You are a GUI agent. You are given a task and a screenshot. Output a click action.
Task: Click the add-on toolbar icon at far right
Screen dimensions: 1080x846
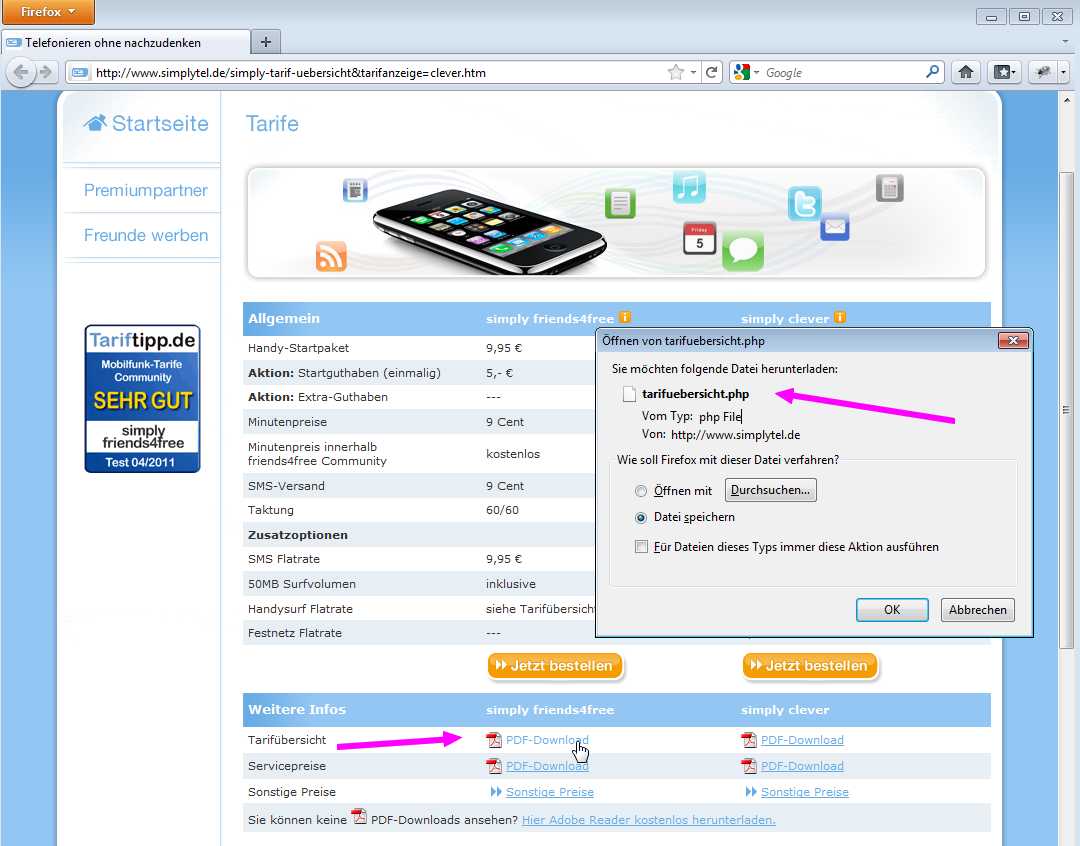pos(1043,72)
